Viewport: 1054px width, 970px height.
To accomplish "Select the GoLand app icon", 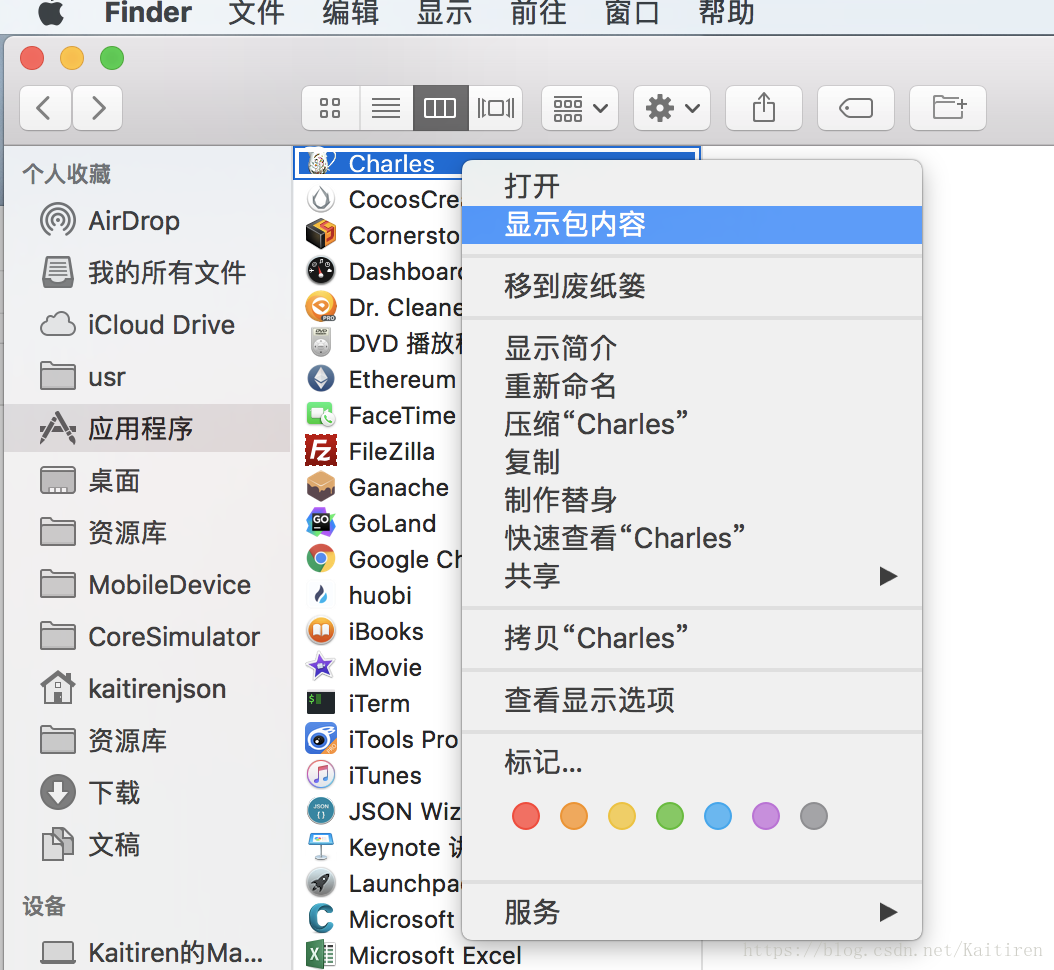I will coord(321,523).
